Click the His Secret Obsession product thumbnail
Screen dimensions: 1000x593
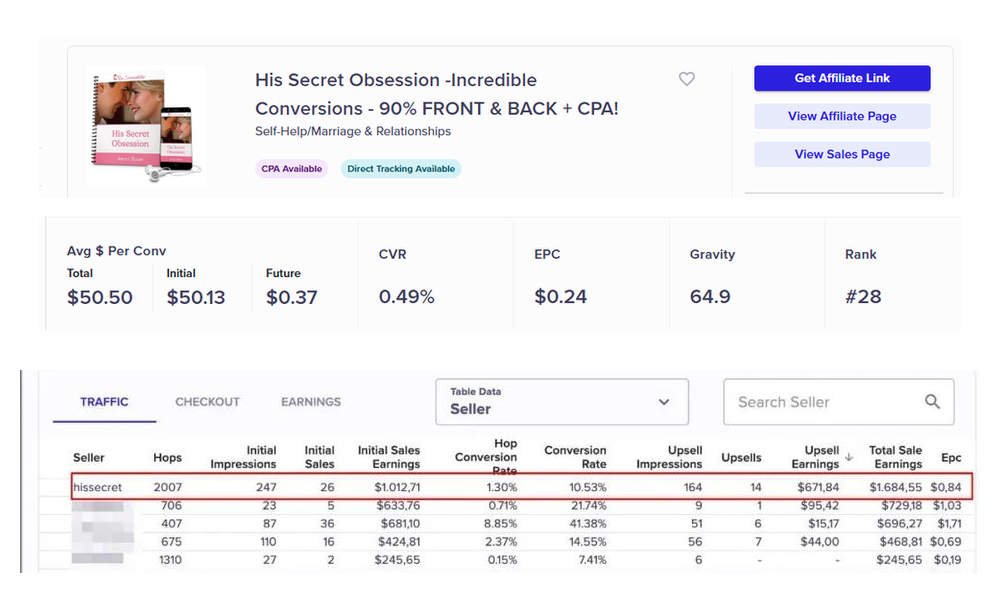point(147,126)
